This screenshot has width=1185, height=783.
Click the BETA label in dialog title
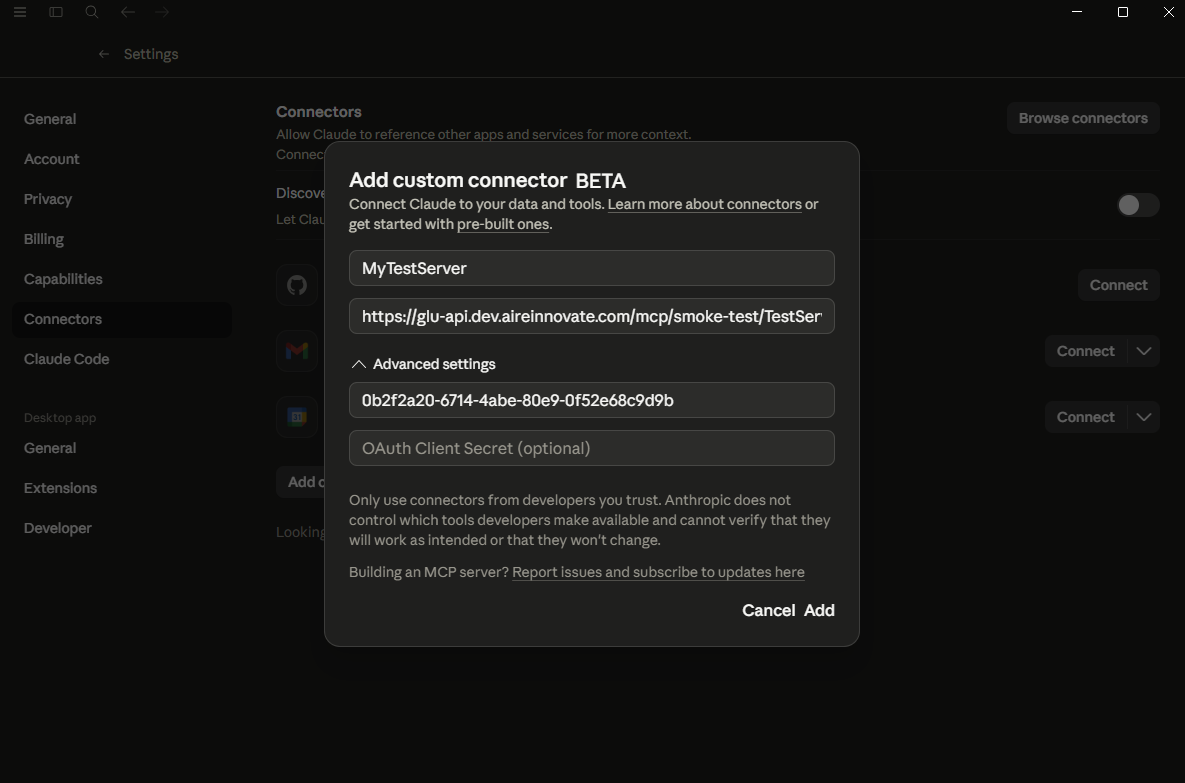(x=601, y=181)
